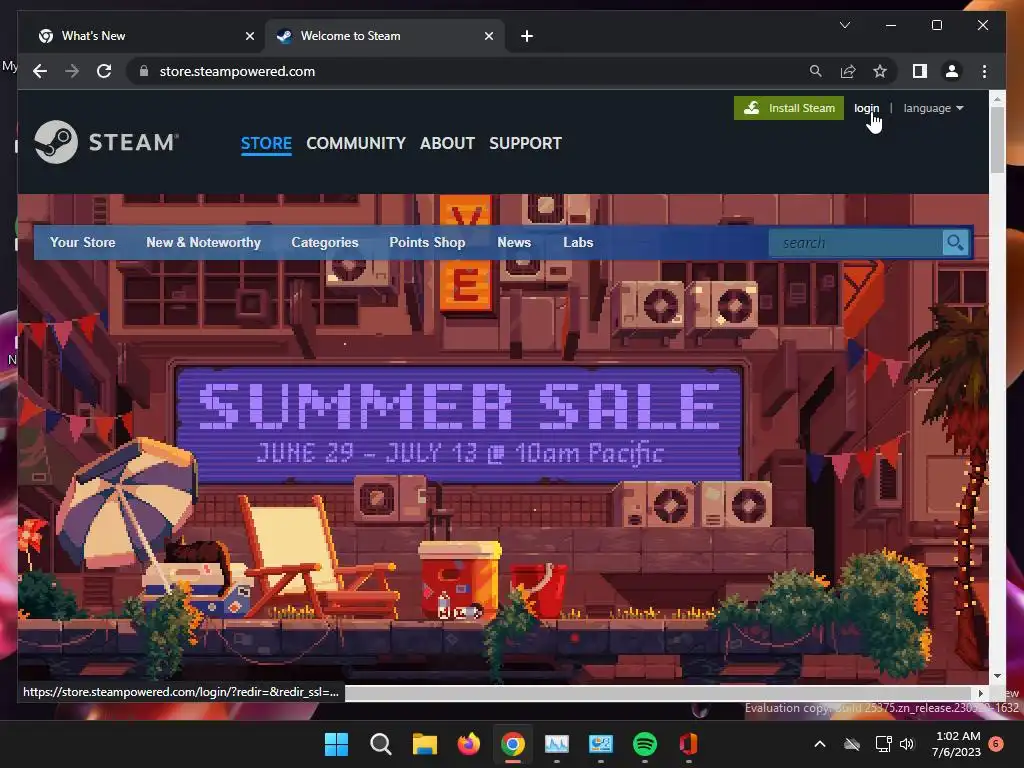
Task: Submit the Steam store search magnifier button
Action: [x=955, y=243]
